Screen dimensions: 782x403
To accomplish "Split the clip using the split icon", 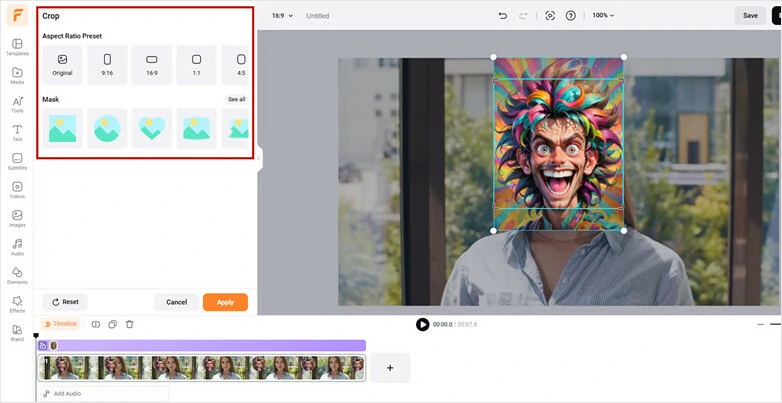I will click(x=96, y=324).
